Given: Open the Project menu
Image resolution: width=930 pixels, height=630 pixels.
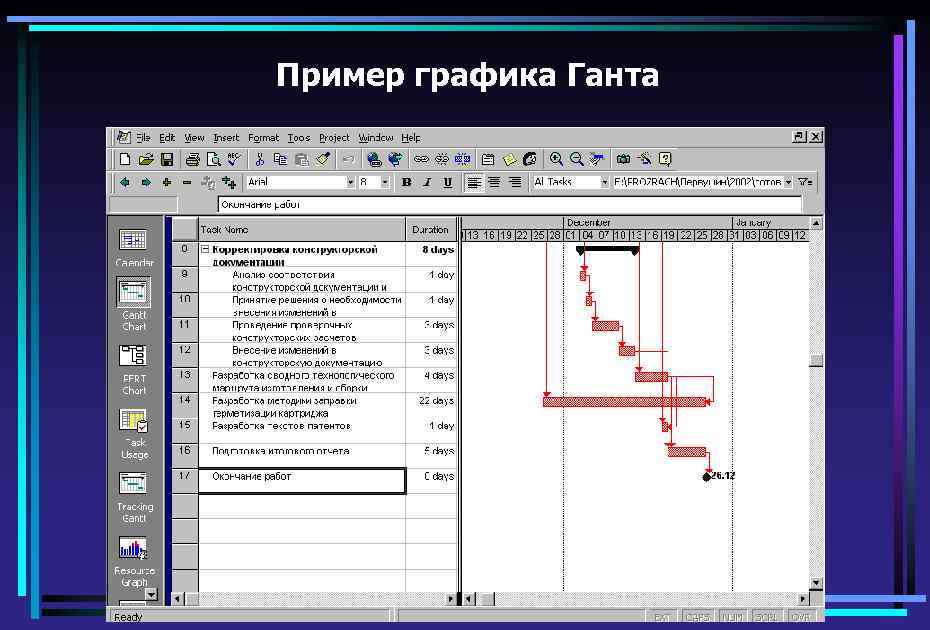Looking at the screenshot, I should [333, 137].
